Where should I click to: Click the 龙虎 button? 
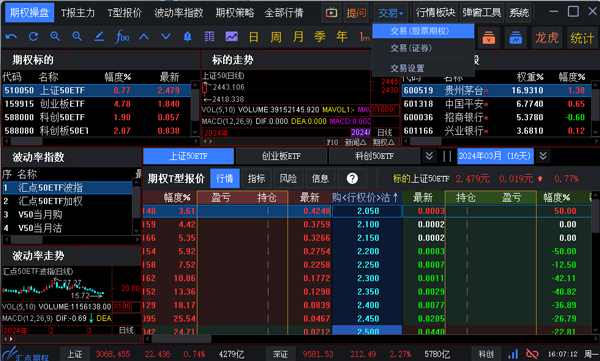[x=547, y=38]
